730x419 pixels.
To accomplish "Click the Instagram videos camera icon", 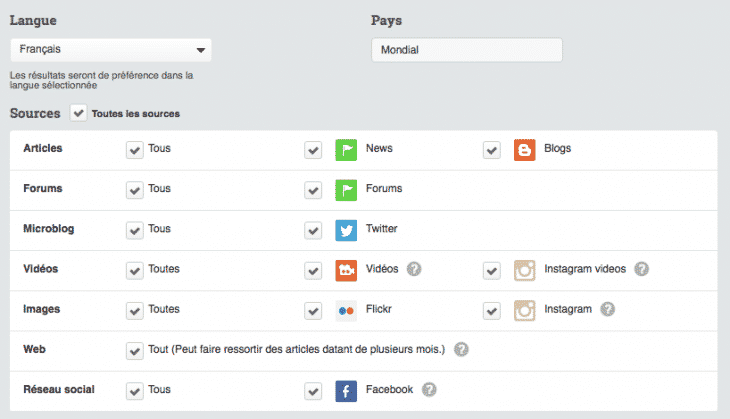I will point(524,269).
